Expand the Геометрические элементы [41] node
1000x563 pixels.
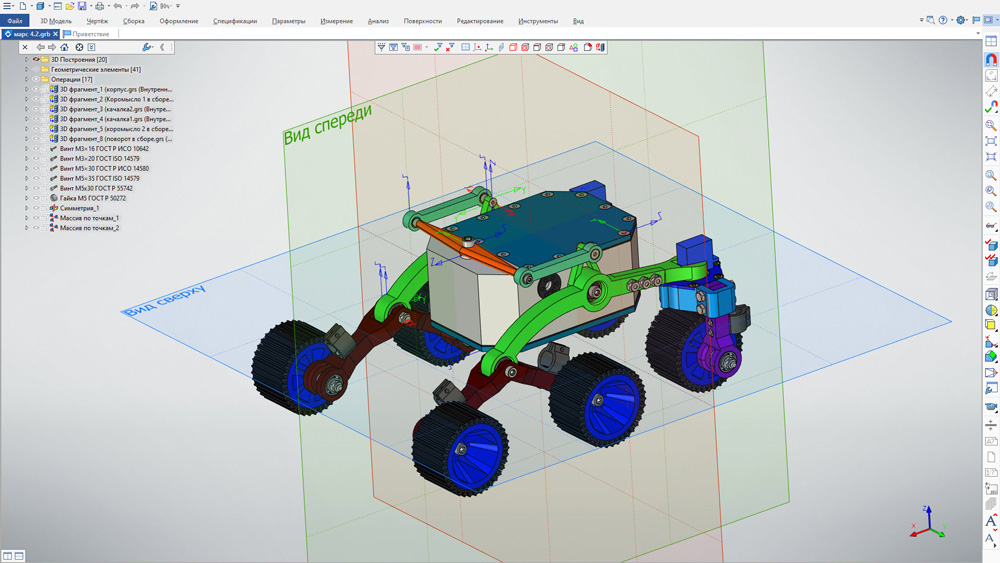[x=26, y=69]
